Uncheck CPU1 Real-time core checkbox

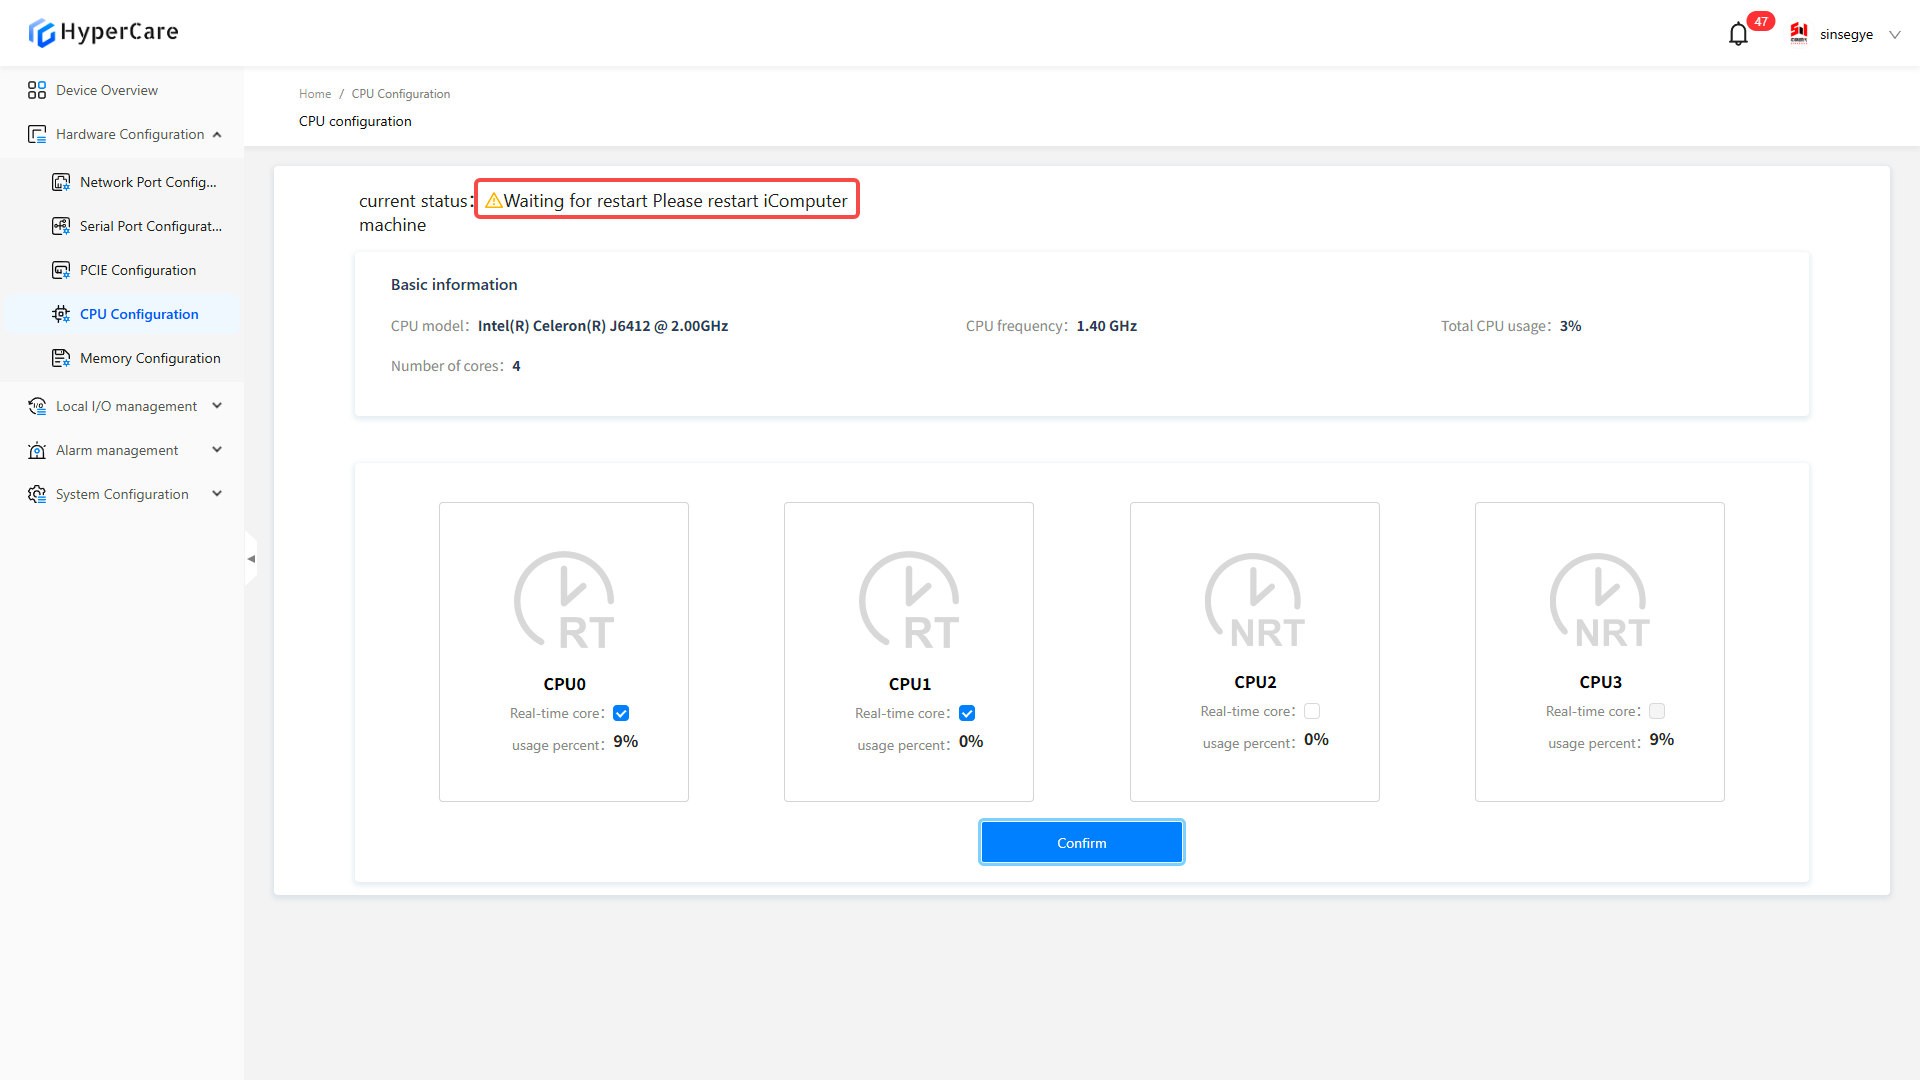pyautogui.click(x=967, y=713)
